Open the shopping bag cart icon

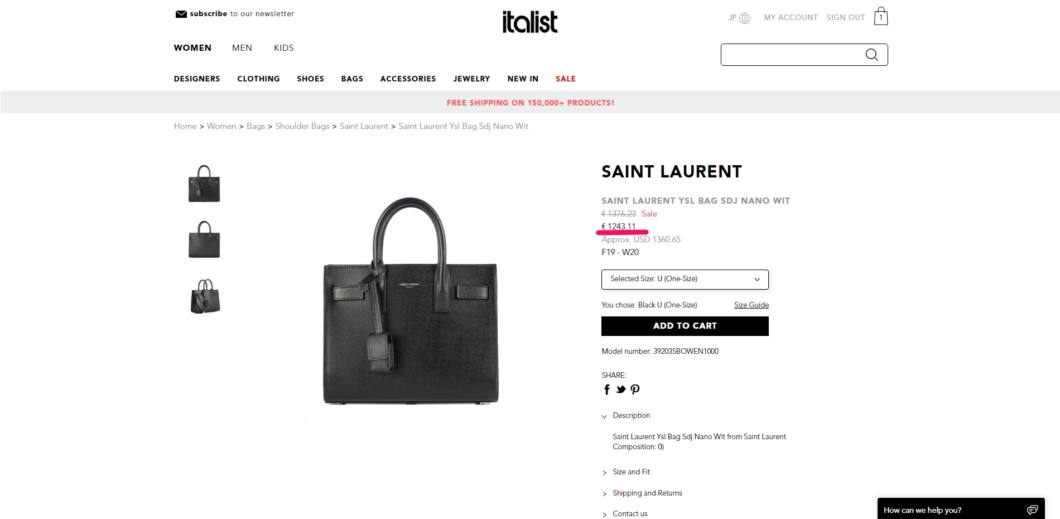click(880, 16)
